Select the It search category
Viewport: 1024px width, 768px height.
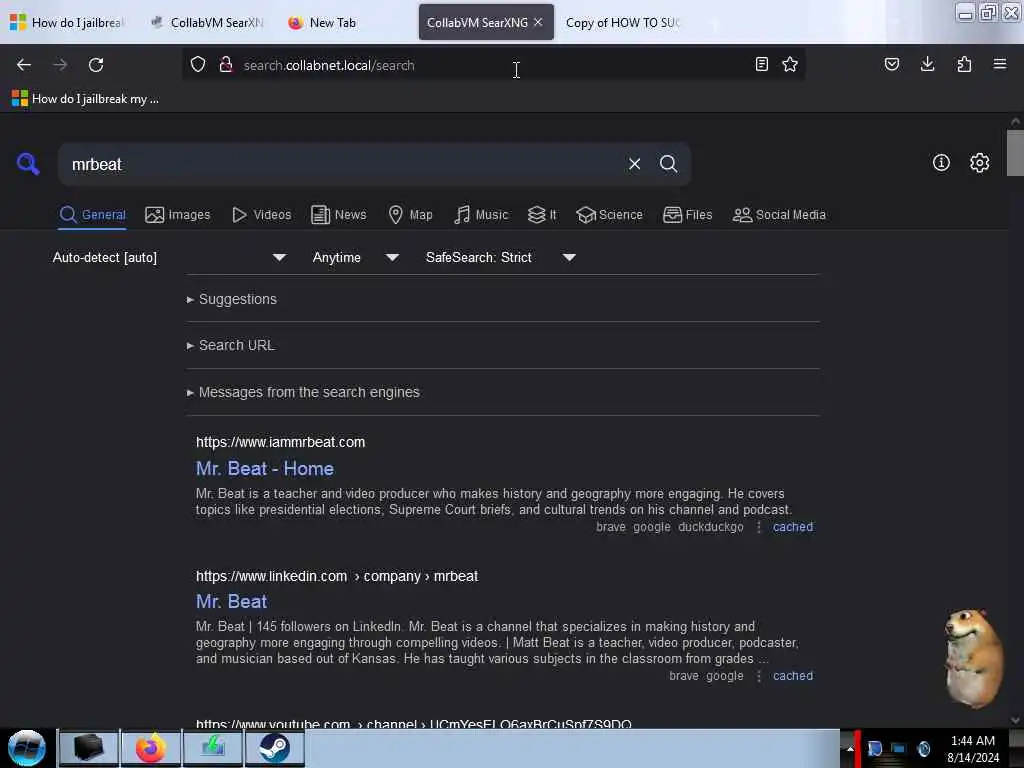[x=542, y=215]
